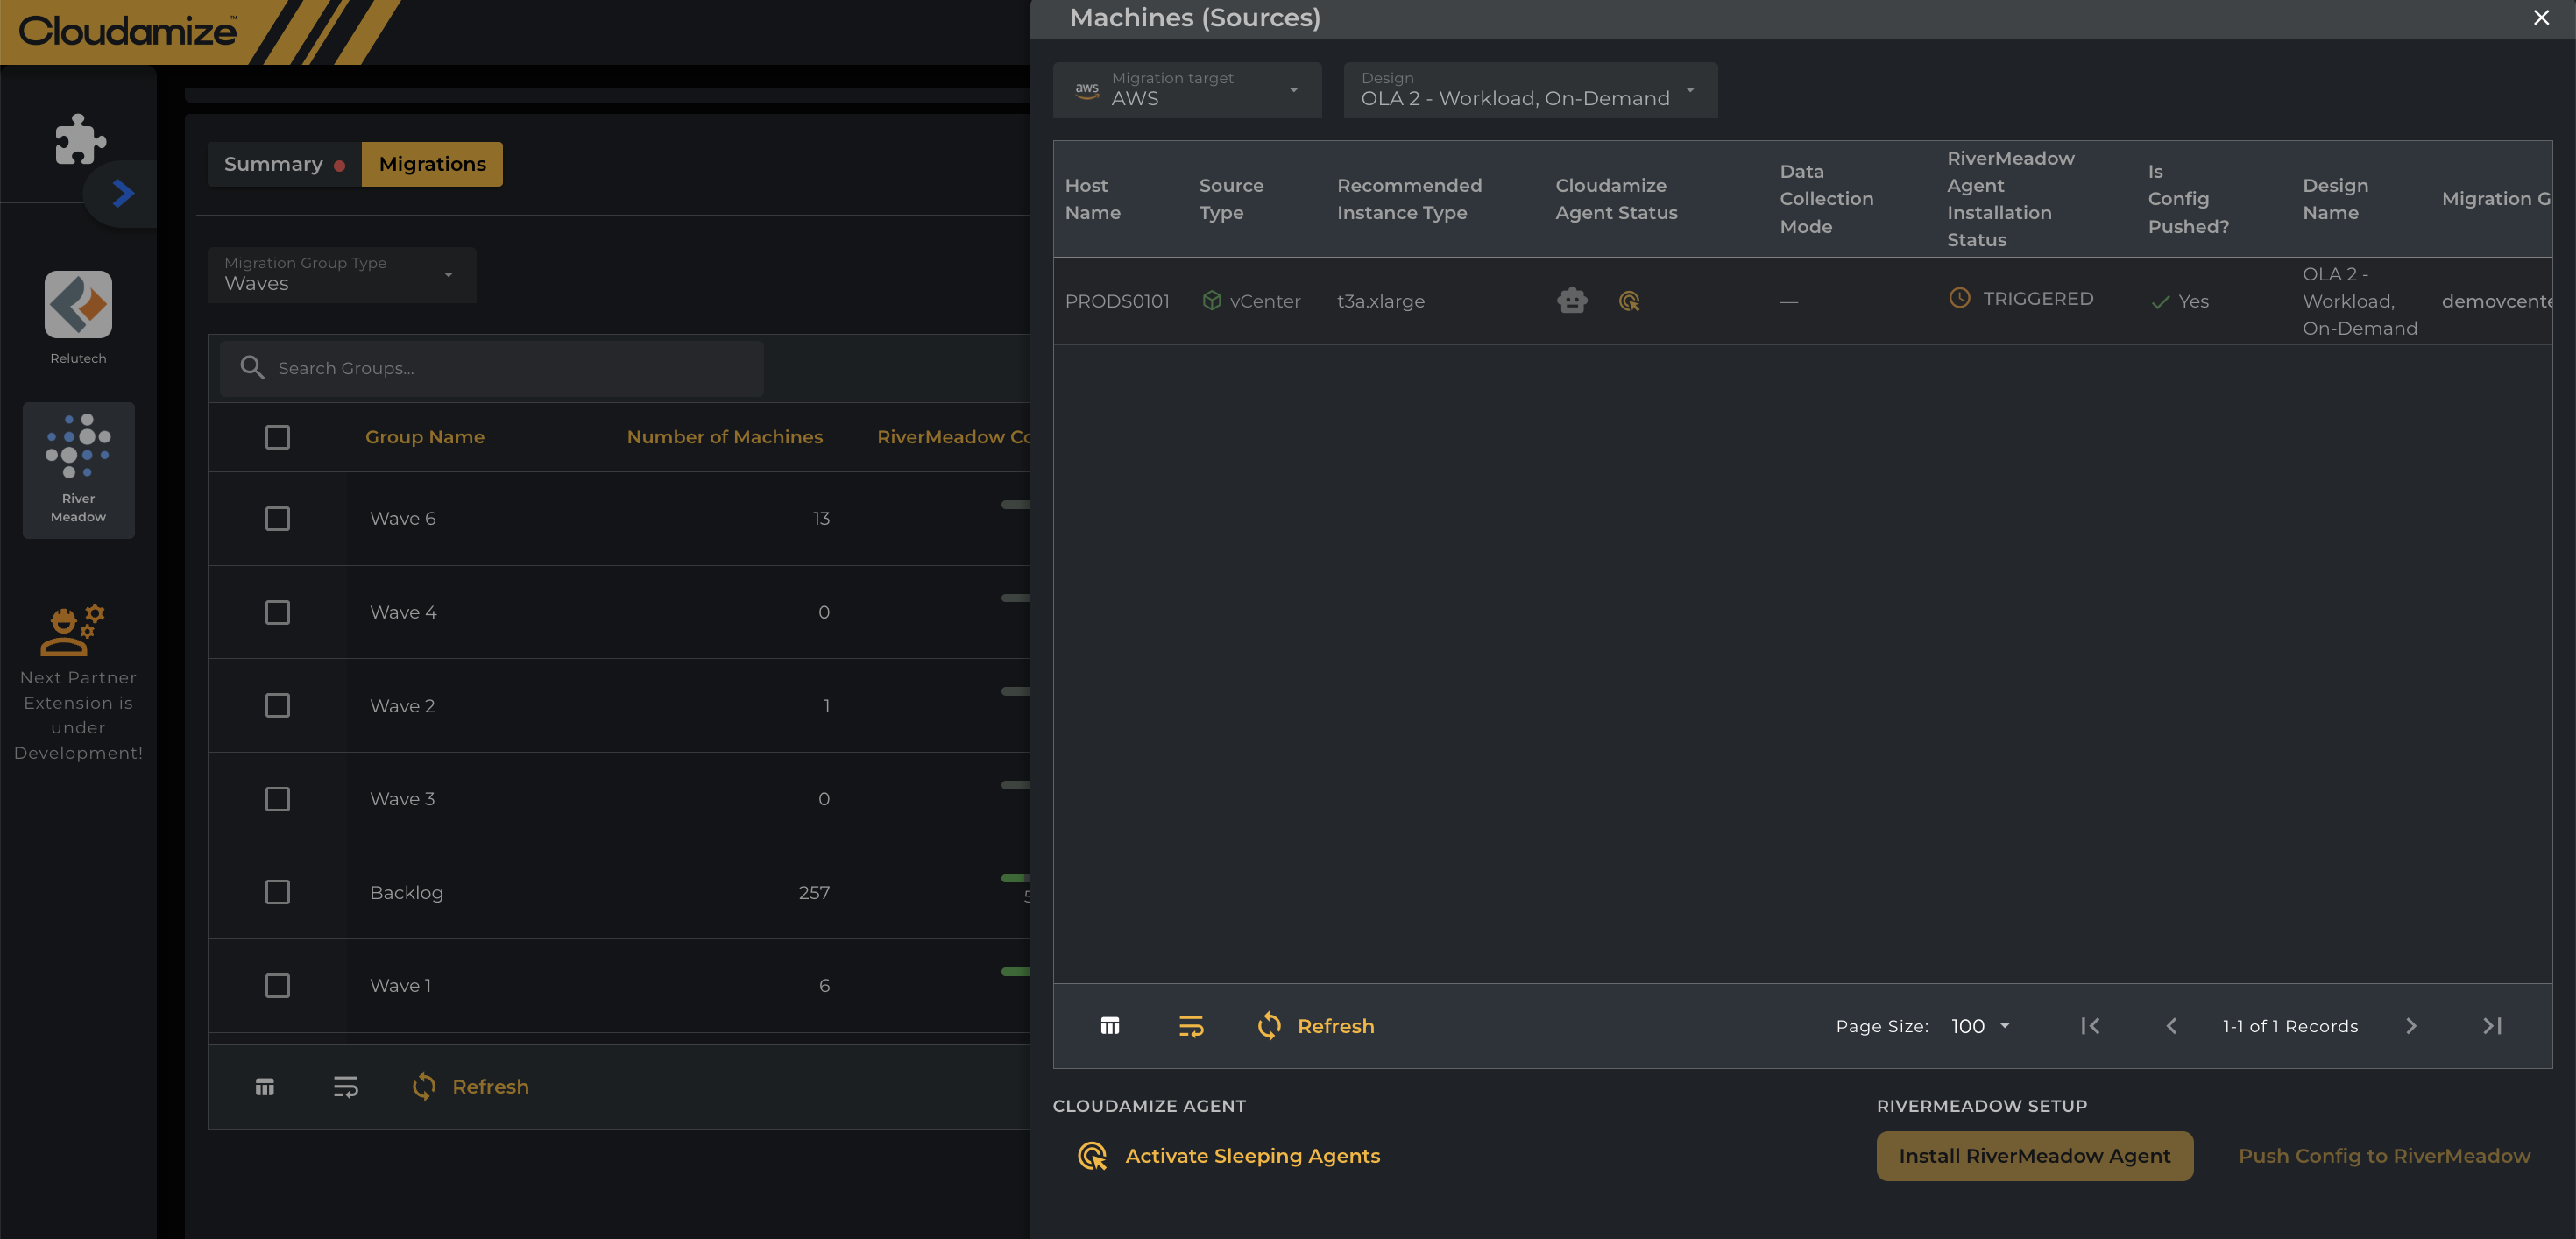Open column chooser in Machines panel footer
The height and width of the screenshot is (1239, 2576).
point(1110,1026)
